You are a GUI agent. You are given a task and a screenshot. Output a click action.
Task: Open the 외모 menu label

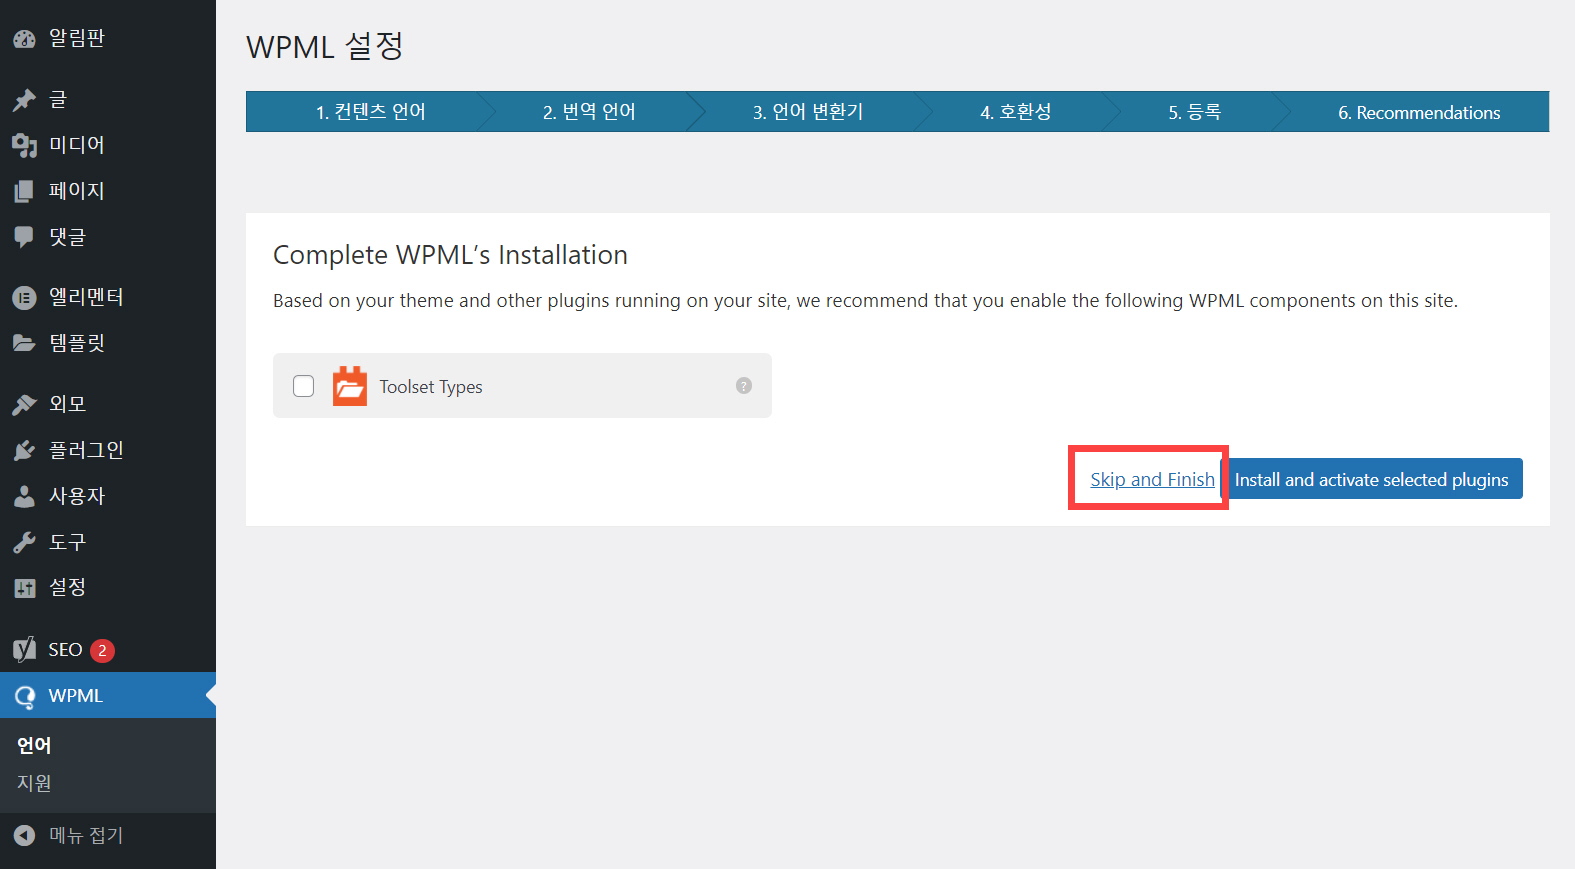click(x=67, y=404)
